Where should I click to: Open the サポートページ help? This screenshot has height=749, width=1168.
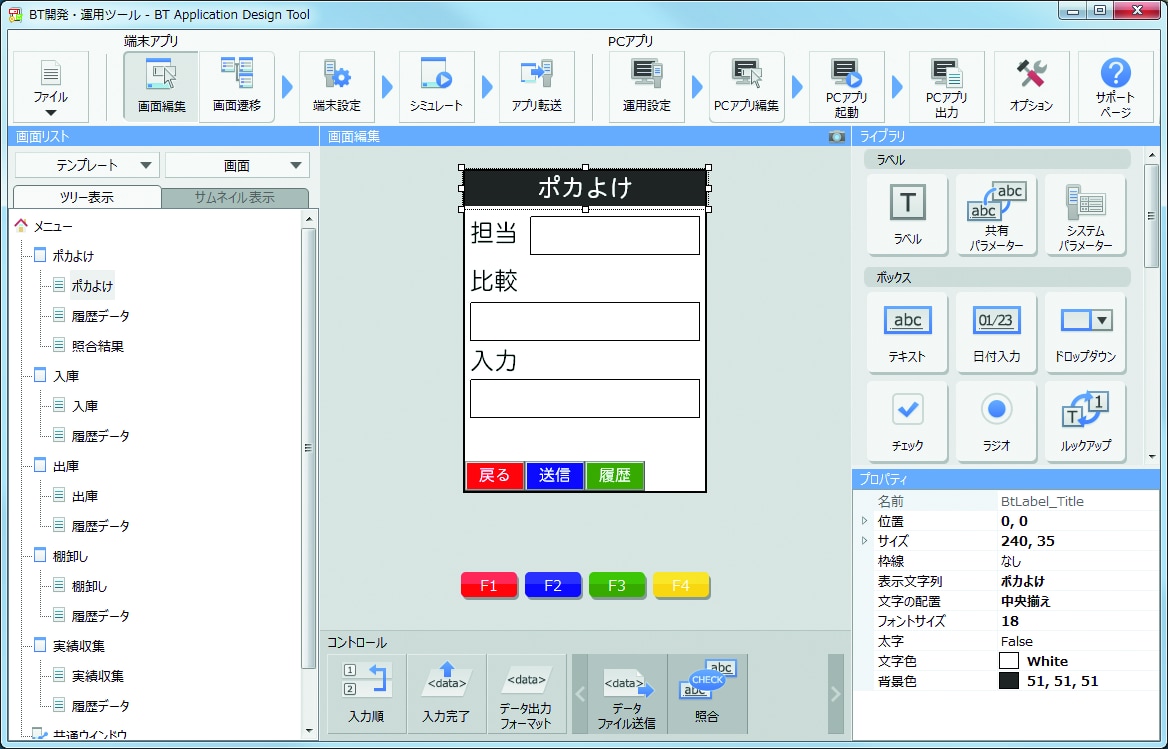click(x=1115, y=86)
